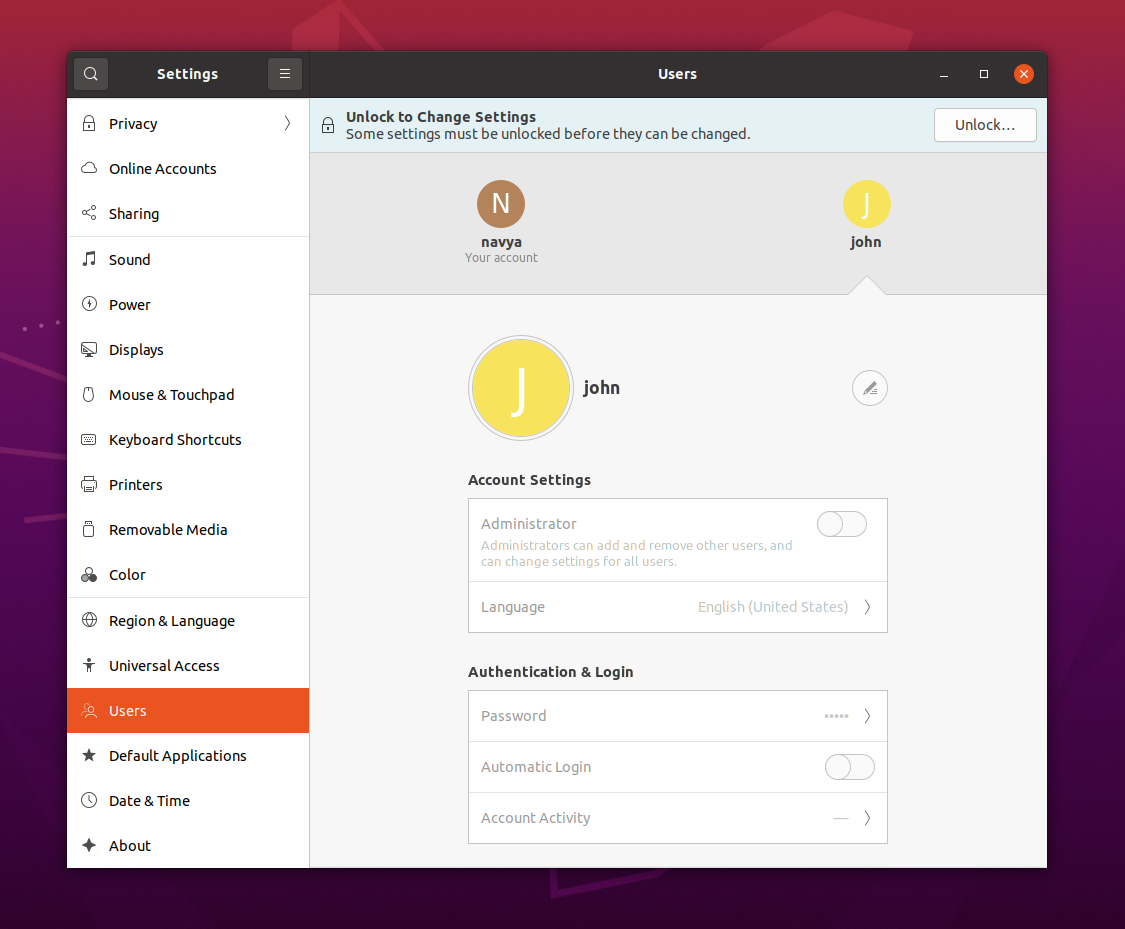The height and width of the screenshot is (929, 1125).
Task: Click the About icon in sidebar
Action: click(x=89, y=845)
